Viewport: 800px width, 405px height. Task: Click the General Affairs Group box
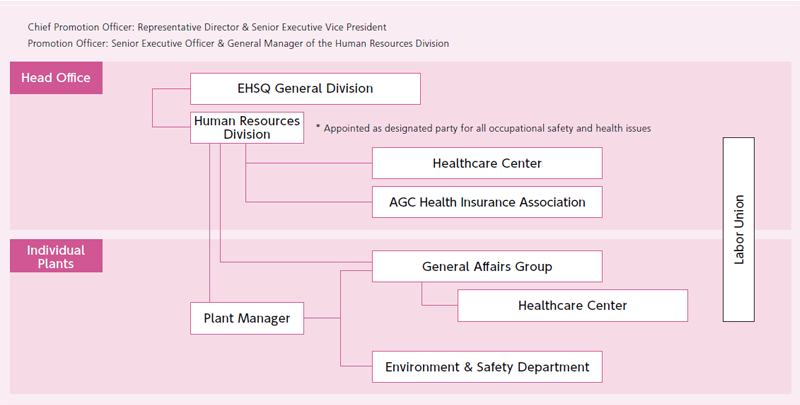click(x=487, y=266)
